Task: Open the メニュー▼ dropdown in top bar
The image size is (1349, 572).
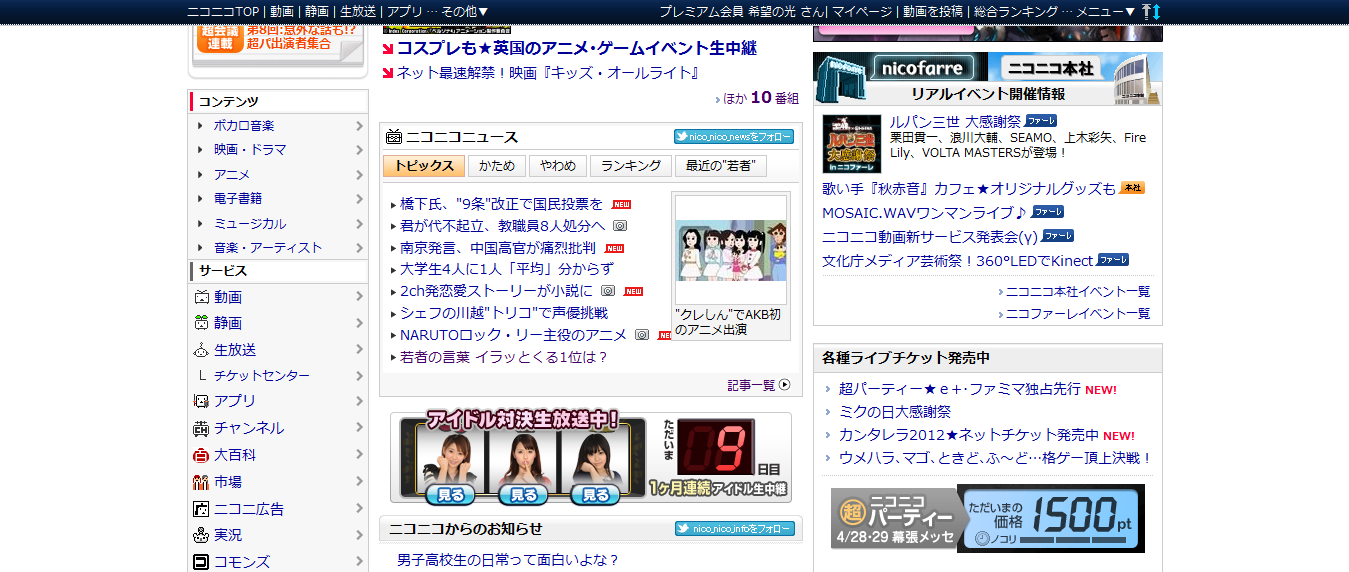Action: coord(1106,11)
